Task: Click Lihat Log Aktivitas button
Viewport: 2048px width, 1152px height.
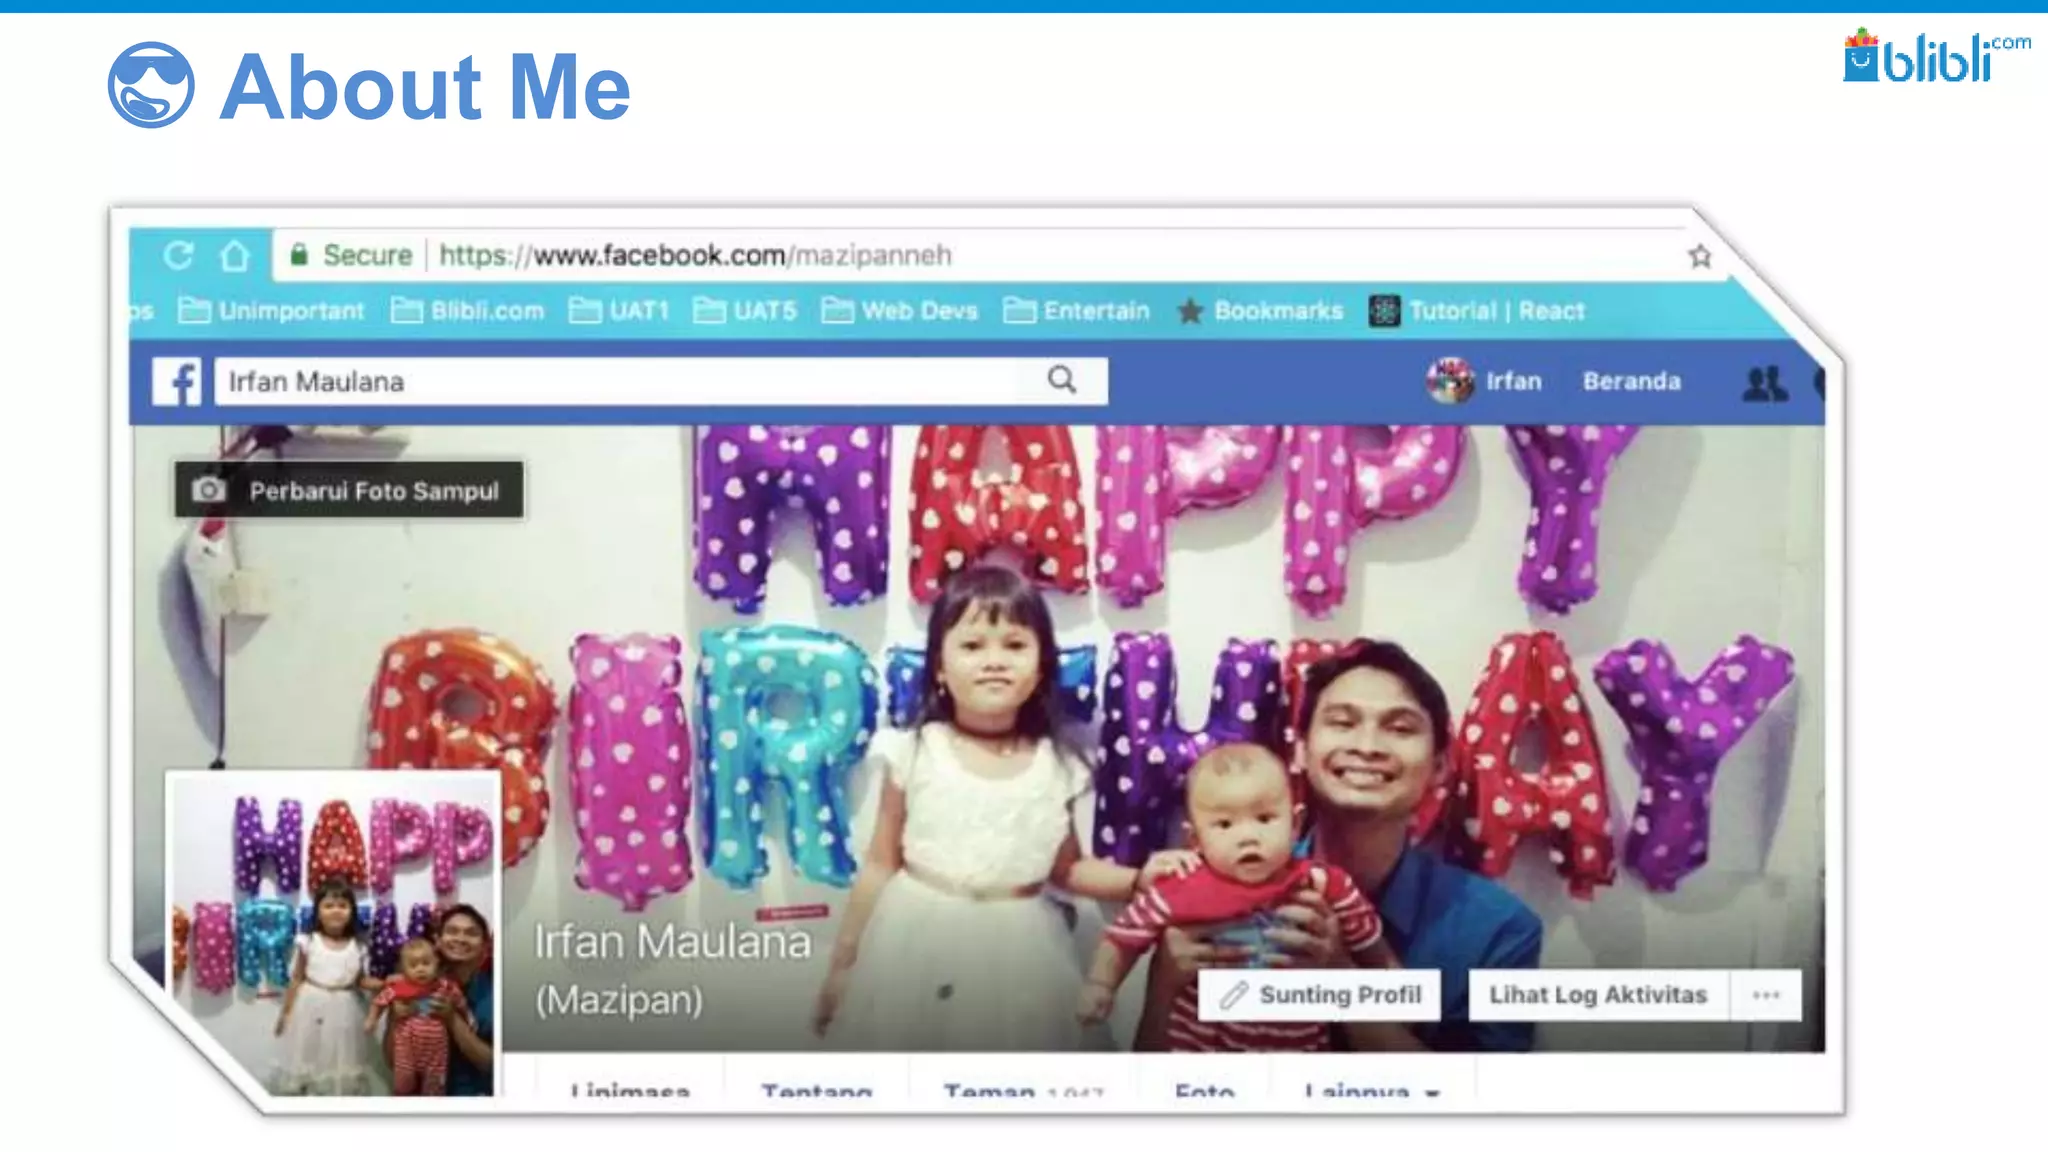Action: [1597, 995]
